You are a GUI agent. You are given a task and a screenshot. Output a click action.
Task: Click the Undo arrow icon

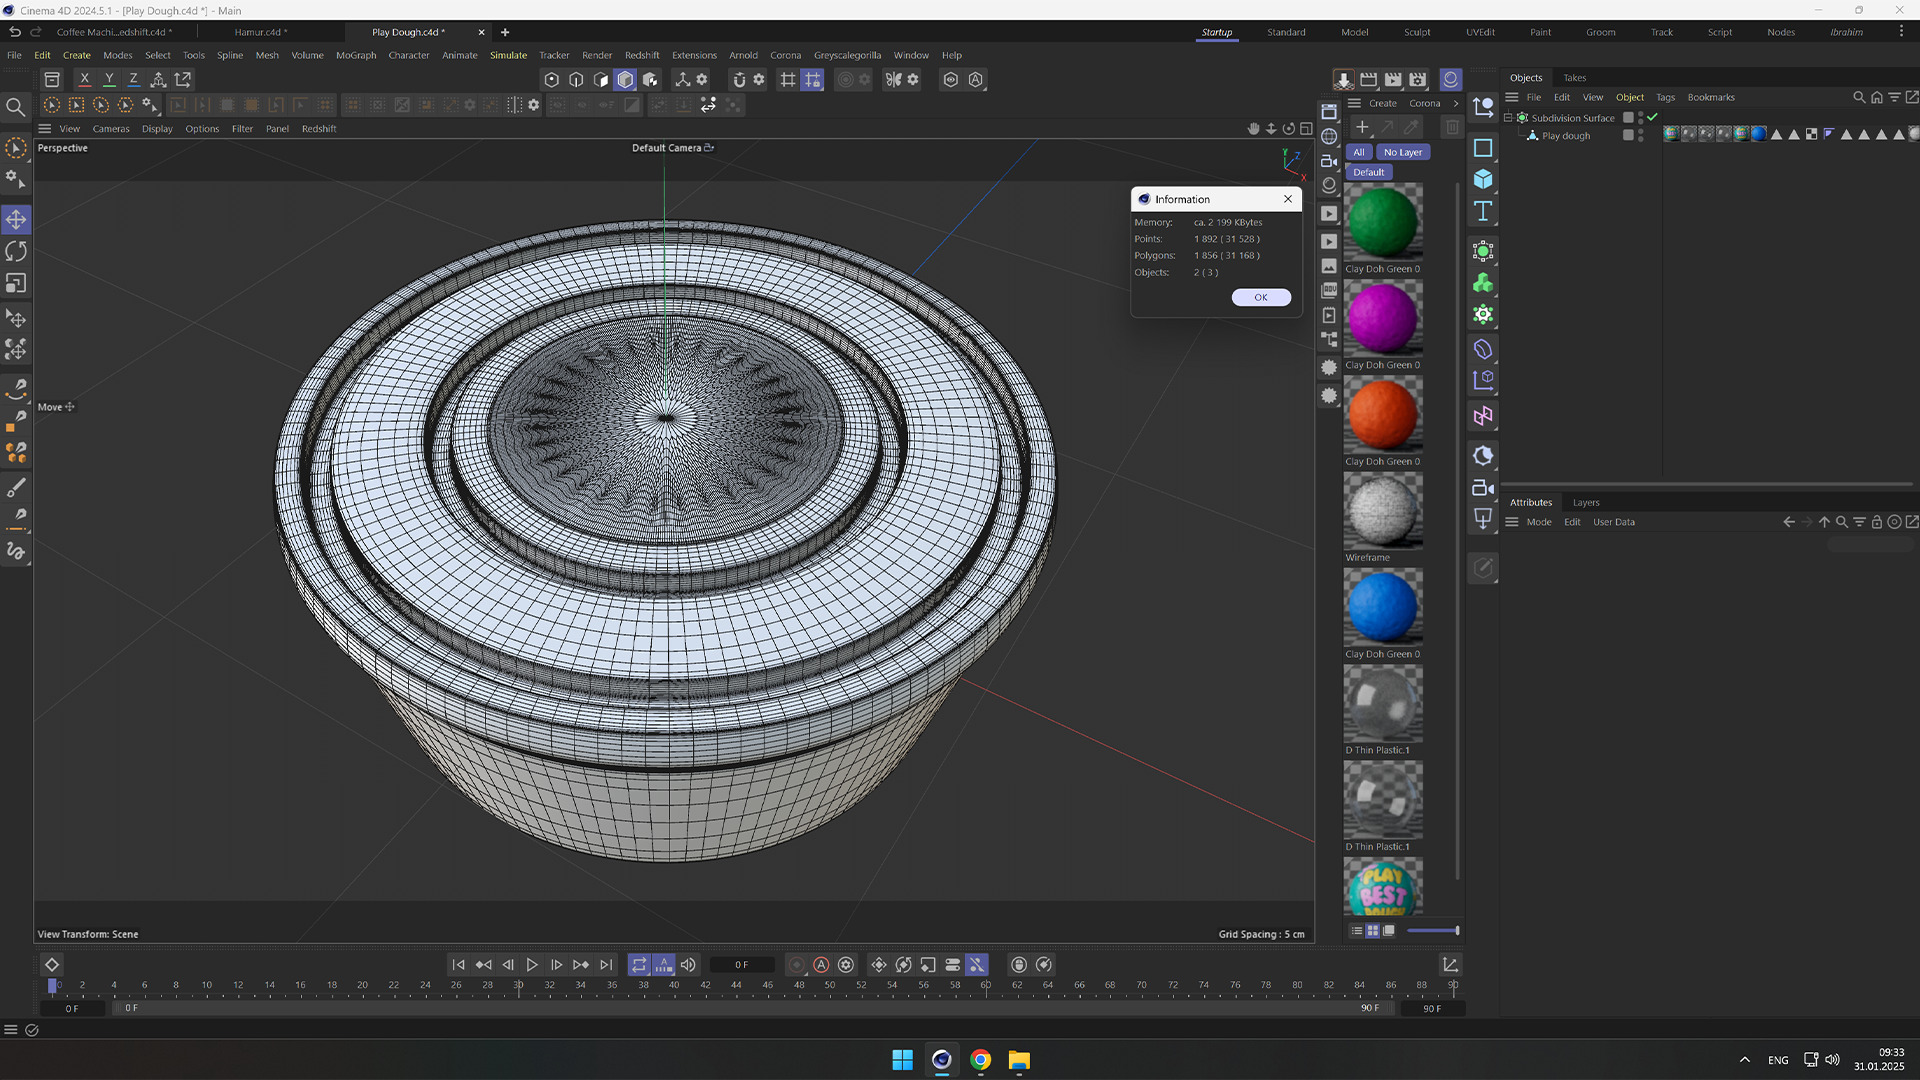15,32
